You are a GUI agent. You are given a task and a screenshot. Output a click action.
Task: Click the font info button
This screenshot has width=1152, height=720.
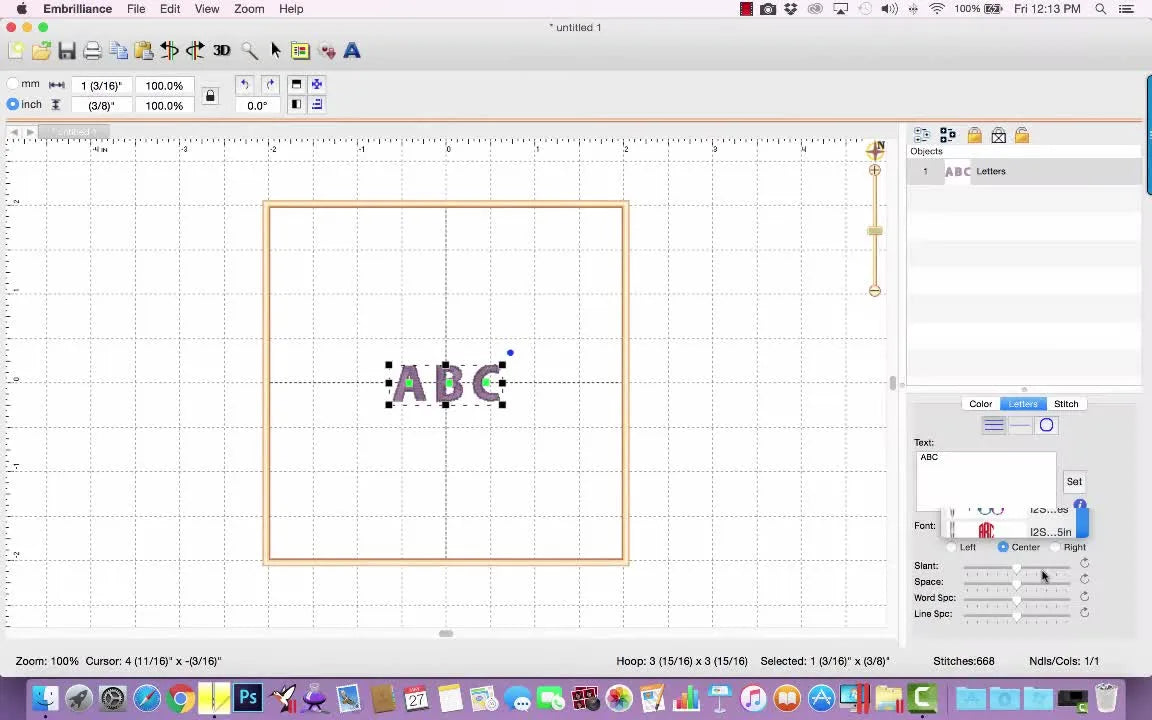pyautogui.click(x=1080, y=505)
